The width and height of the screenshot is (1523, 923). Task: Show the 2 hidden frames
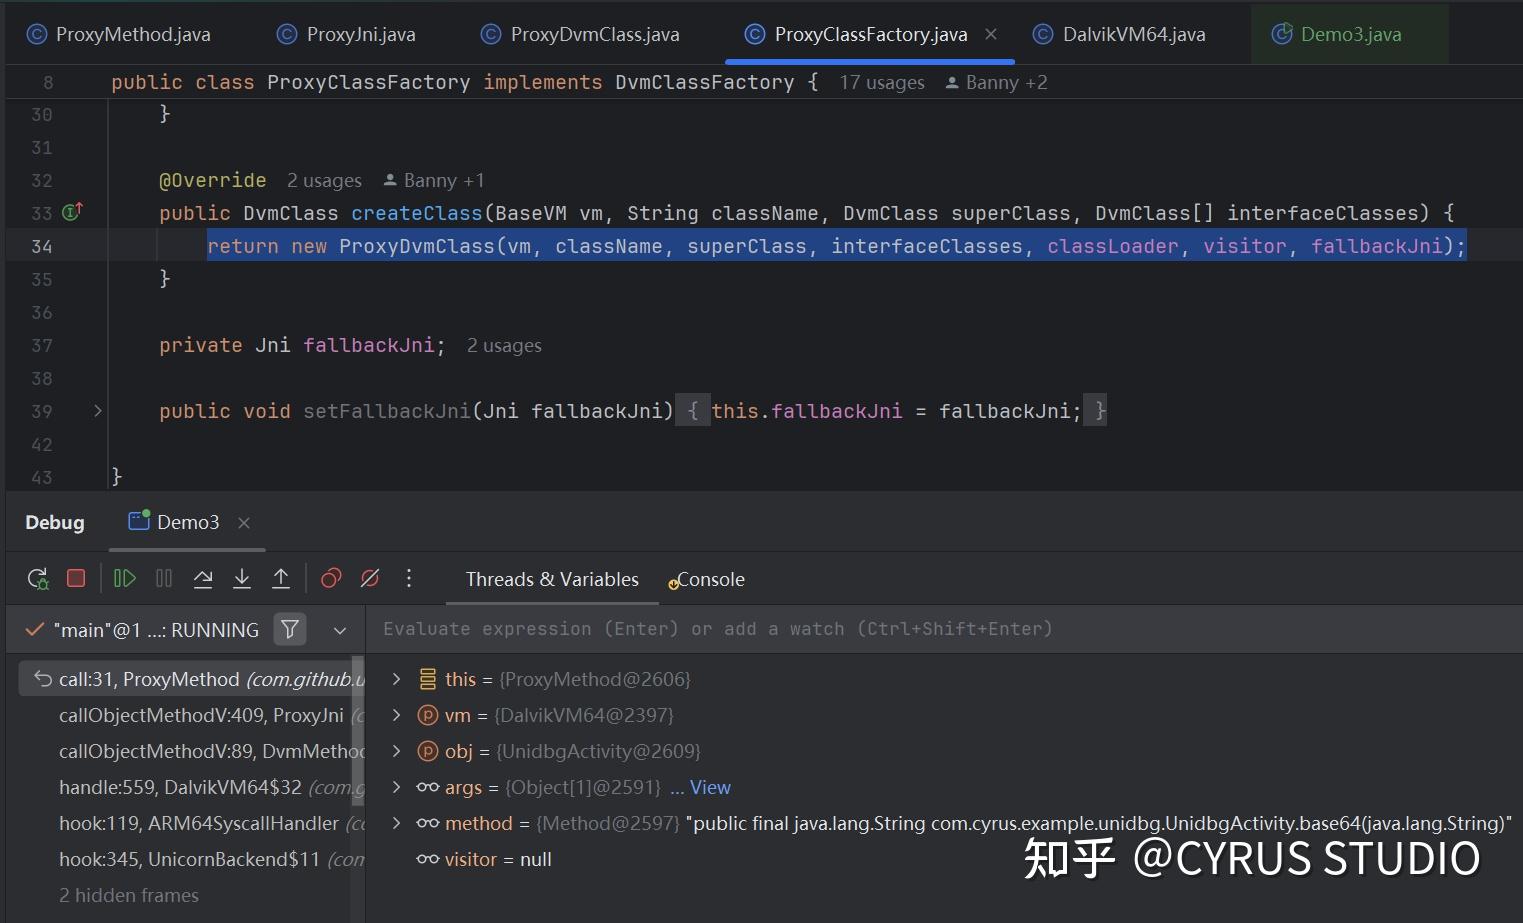(x=129, y=895)
